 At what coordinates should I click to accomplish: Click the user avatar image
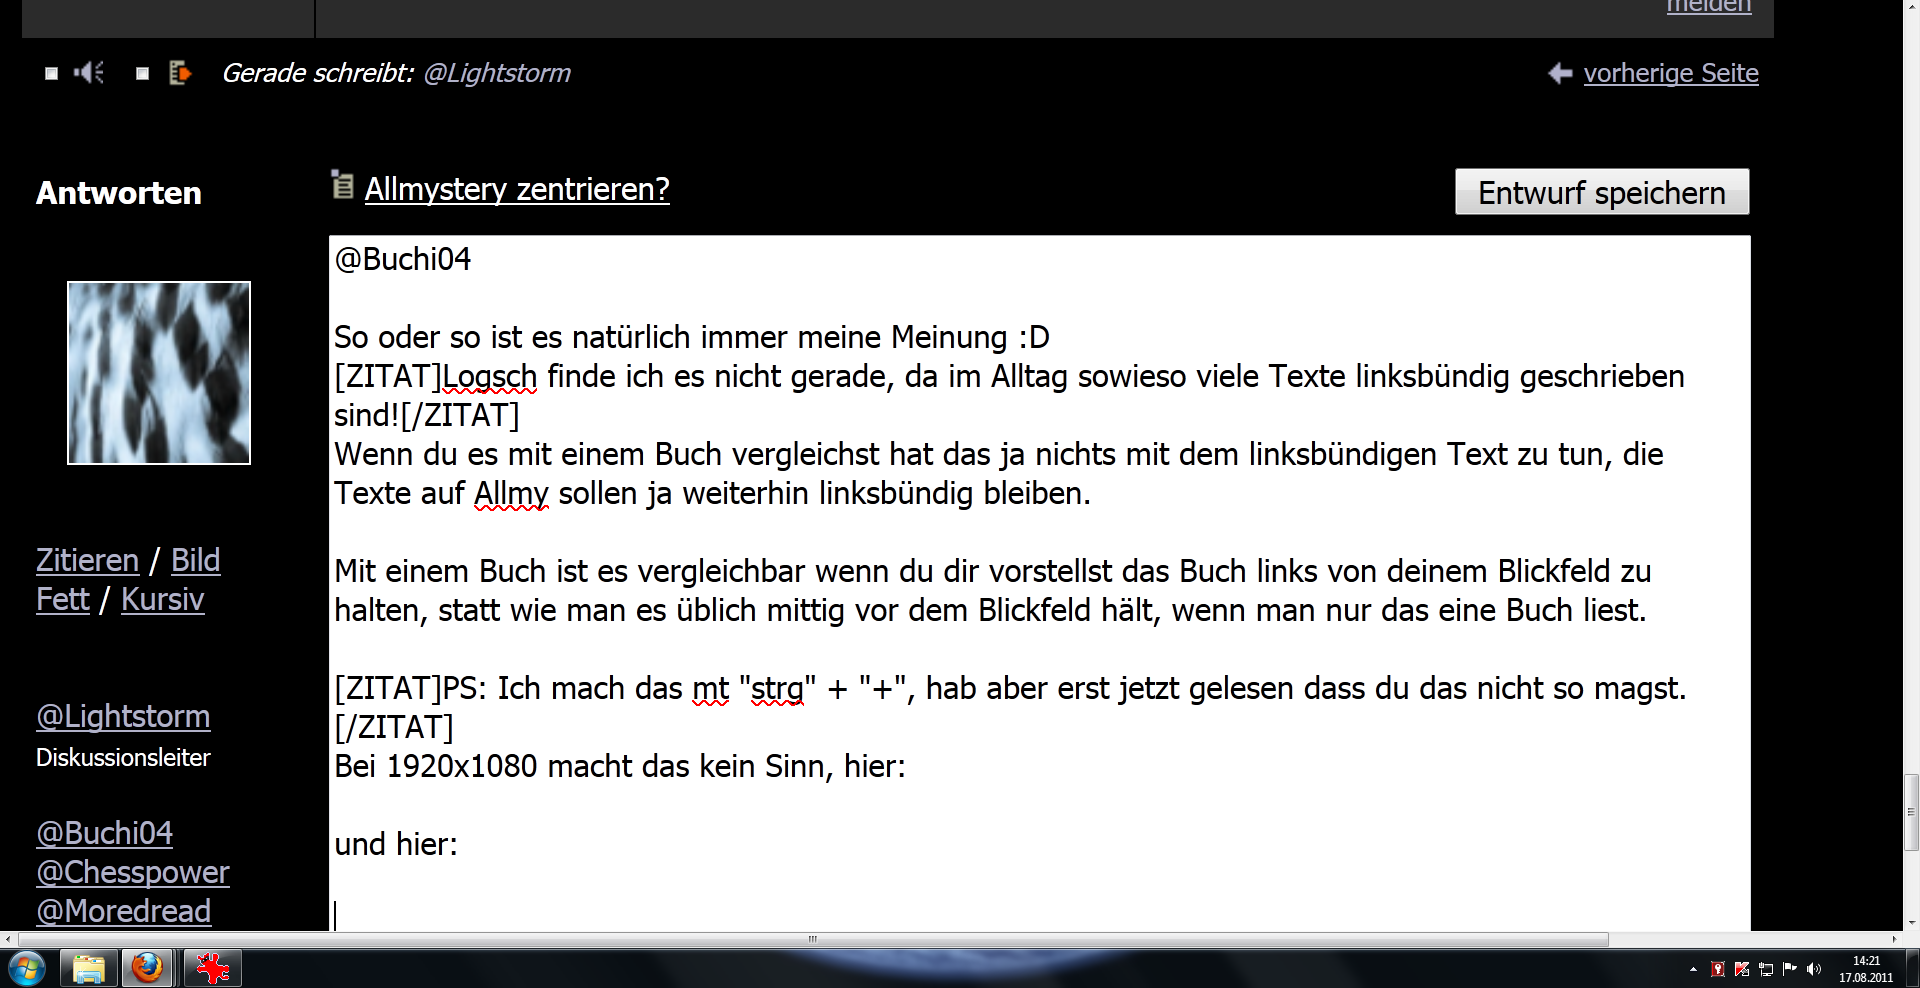(x=159, y=373)
